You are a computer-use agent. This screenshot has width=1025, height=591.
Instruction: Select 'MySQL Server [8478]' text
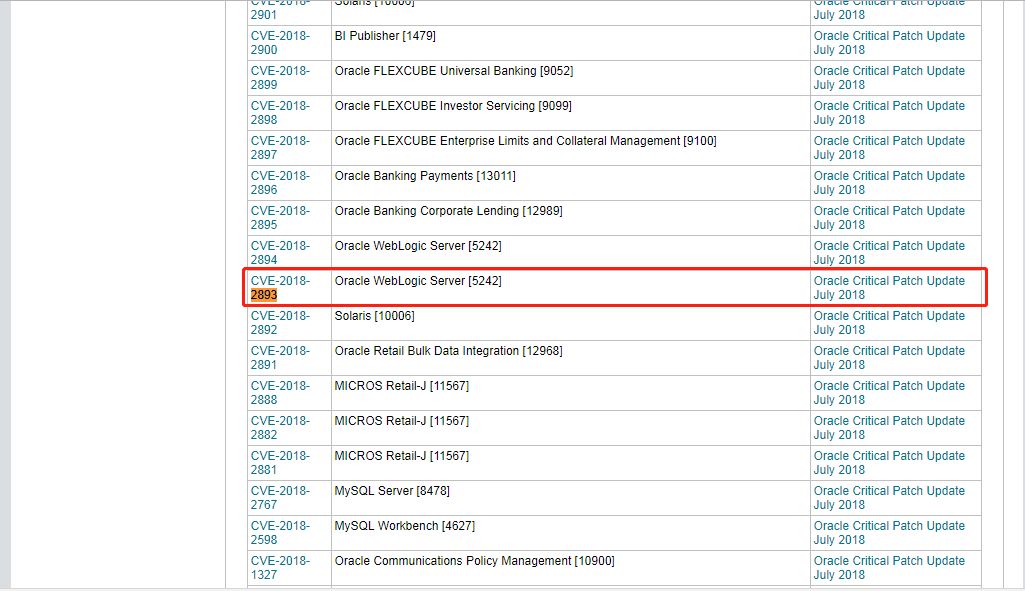[392, 491]
